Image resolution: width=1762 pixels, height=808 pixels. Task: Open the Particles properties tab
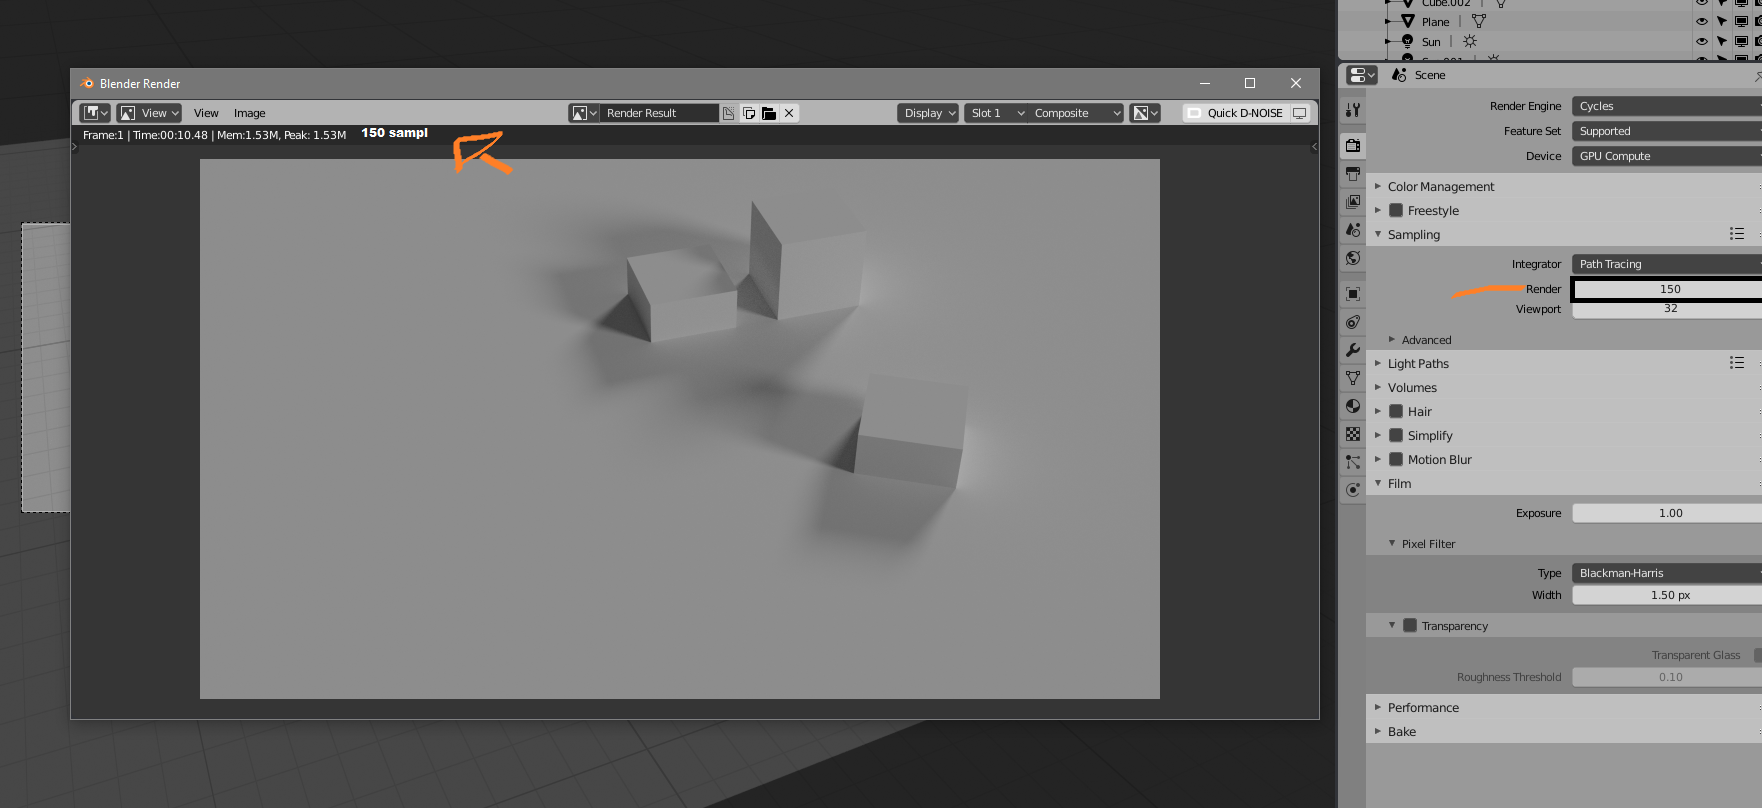tap(1353, 462)
